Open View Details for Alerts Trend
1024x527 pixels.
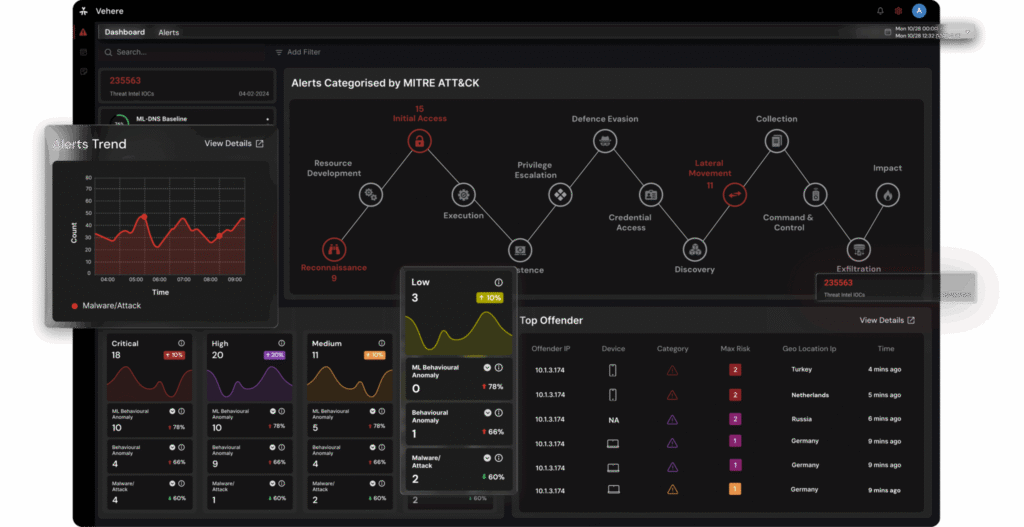click(234, 144)
